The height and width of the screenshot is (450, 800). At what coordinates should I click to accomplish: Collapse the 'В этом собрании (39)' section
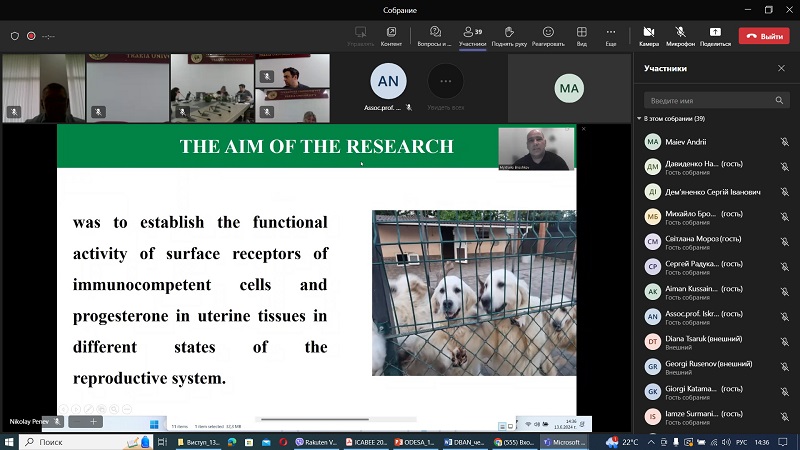click(x=640, y=119)
